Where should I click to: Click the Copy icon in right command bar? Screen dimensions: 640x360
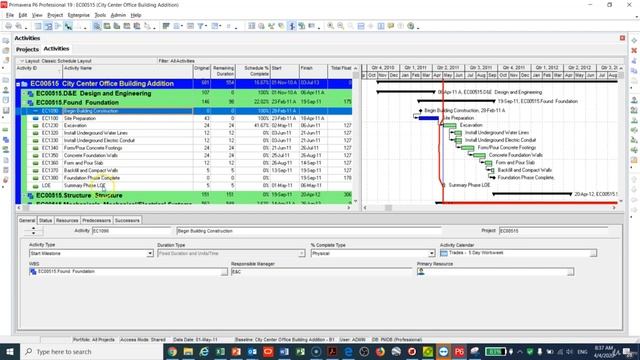(634, 71)
